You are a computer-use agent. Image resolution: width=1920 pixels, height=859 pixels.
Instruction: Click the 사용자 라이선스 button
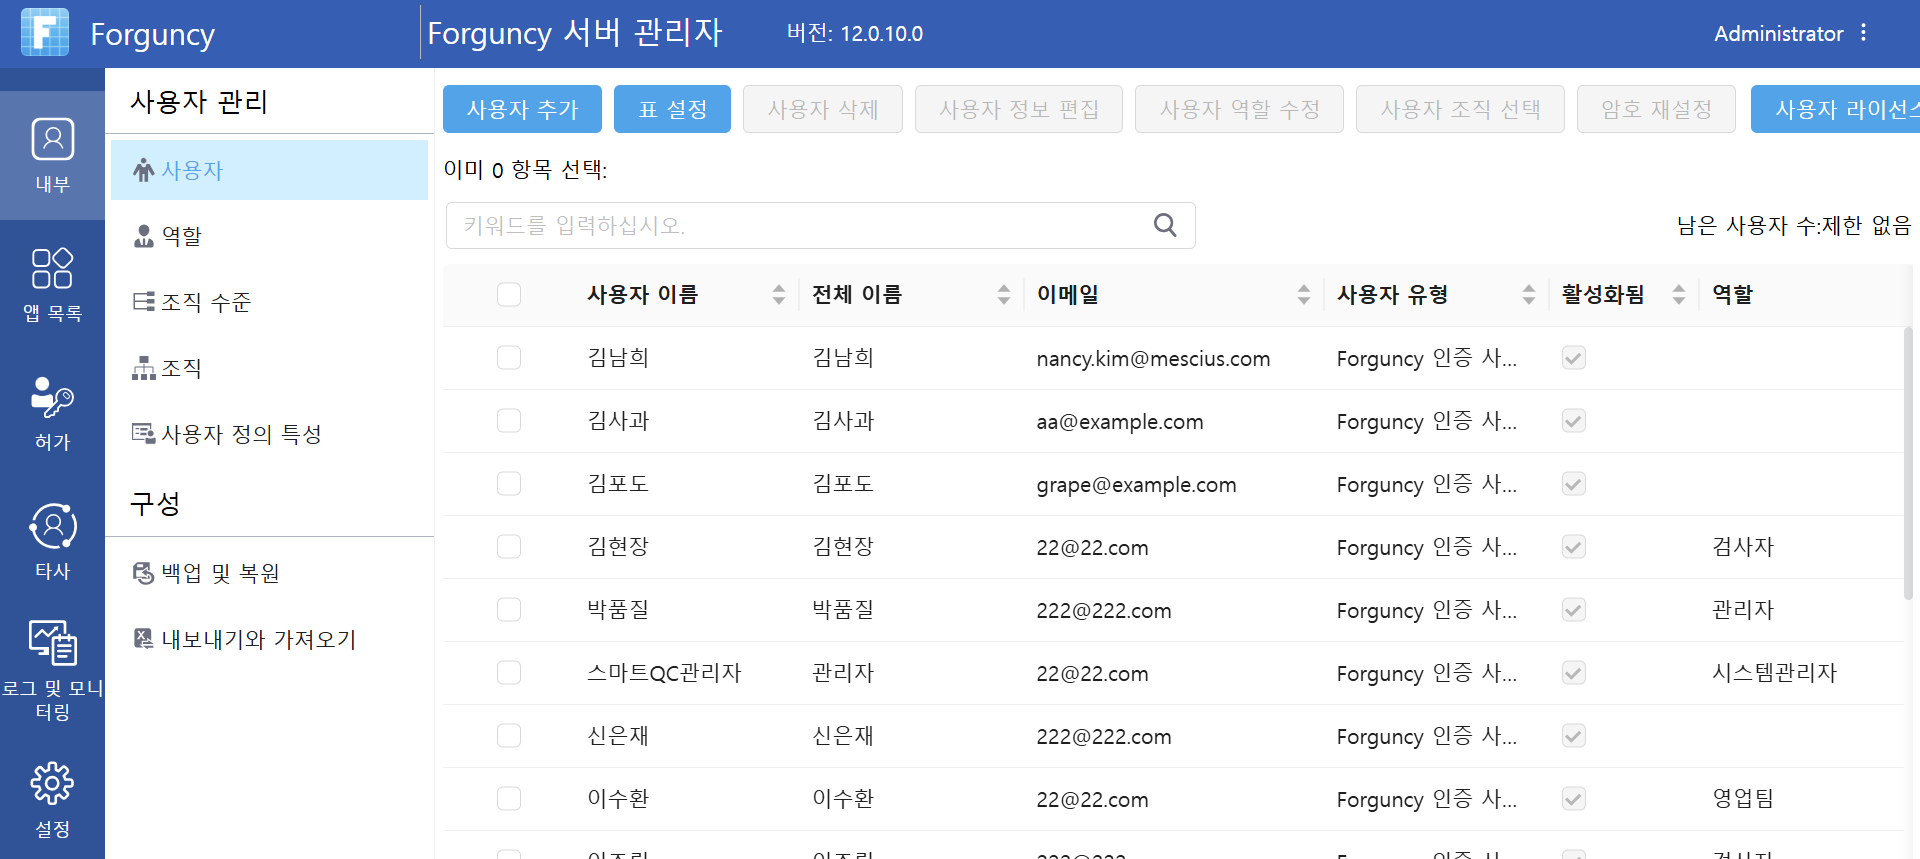(1836, 109)
